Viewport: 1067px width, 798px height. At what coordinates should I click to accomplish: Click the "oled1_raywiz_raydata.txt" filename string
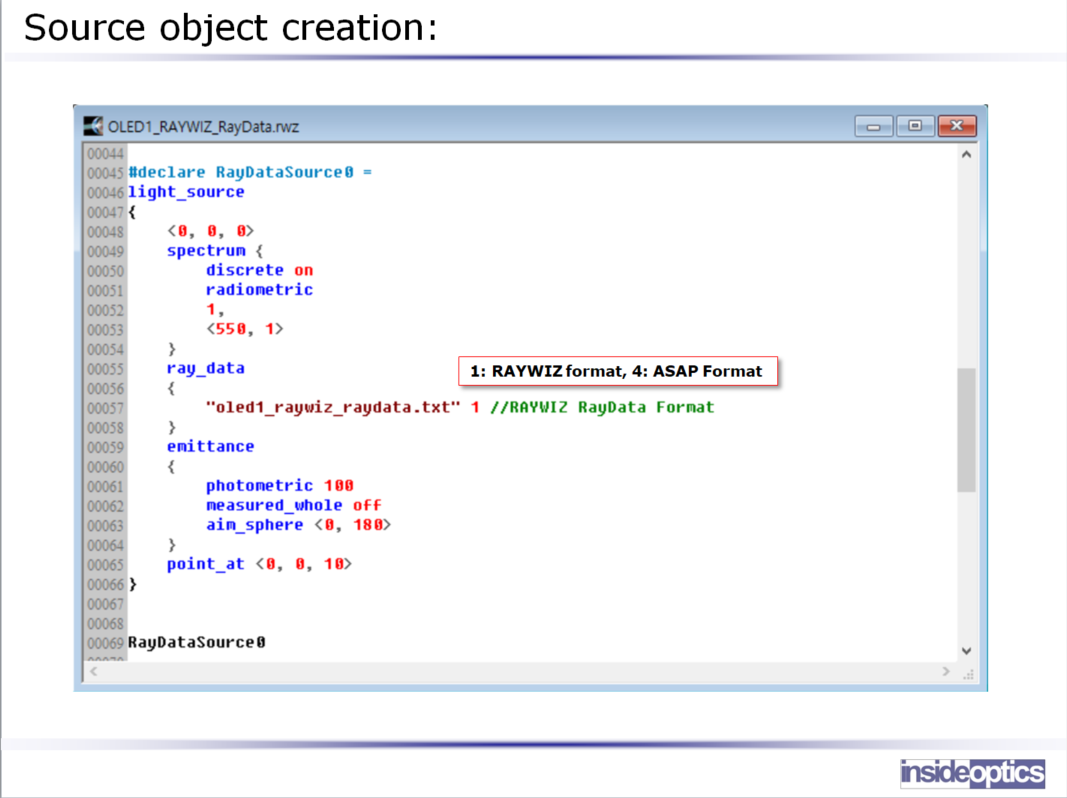[333, 407]
